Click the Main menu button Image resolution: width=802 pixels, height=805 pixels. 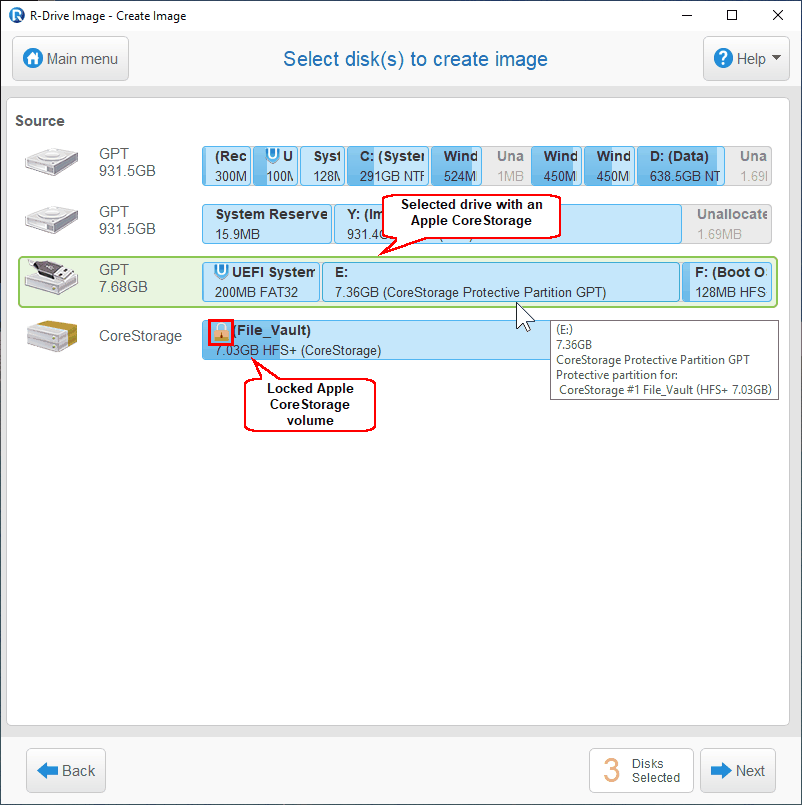point(70,59)
